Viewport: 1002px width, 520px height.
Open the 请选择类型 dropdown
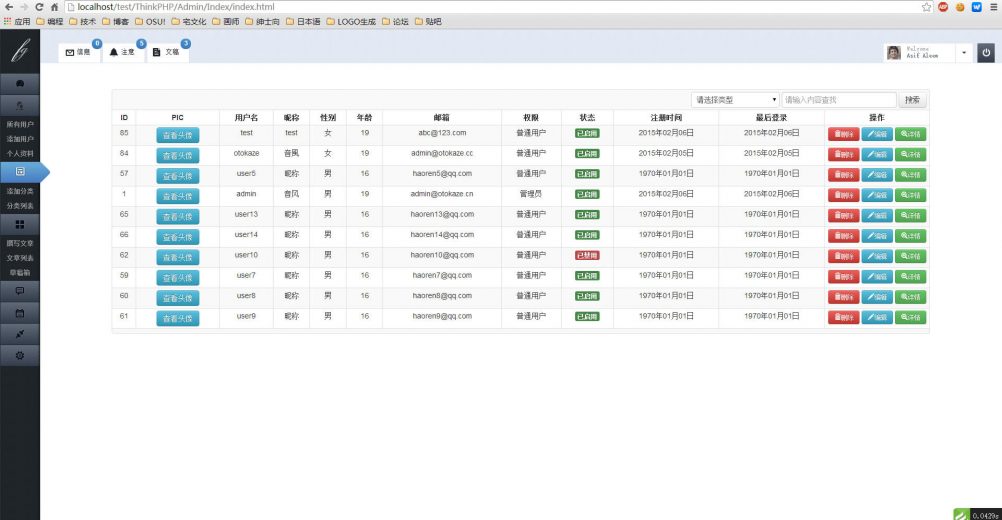click(735, 100)
